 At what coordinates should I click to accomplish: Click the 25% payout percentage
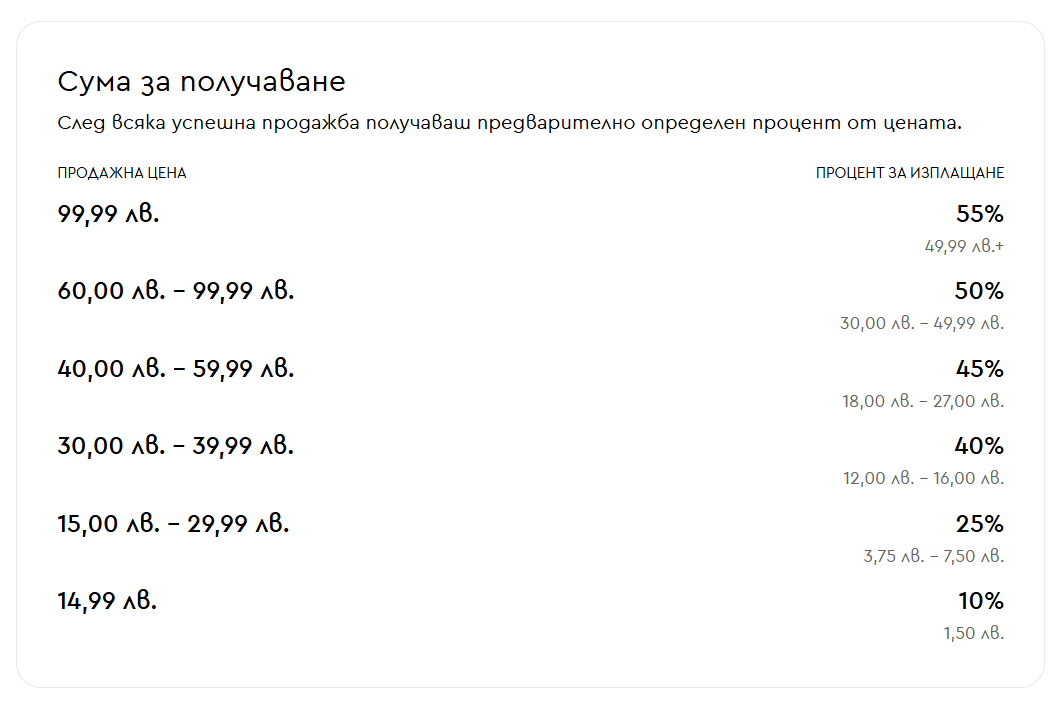click(x=979, y=524)
